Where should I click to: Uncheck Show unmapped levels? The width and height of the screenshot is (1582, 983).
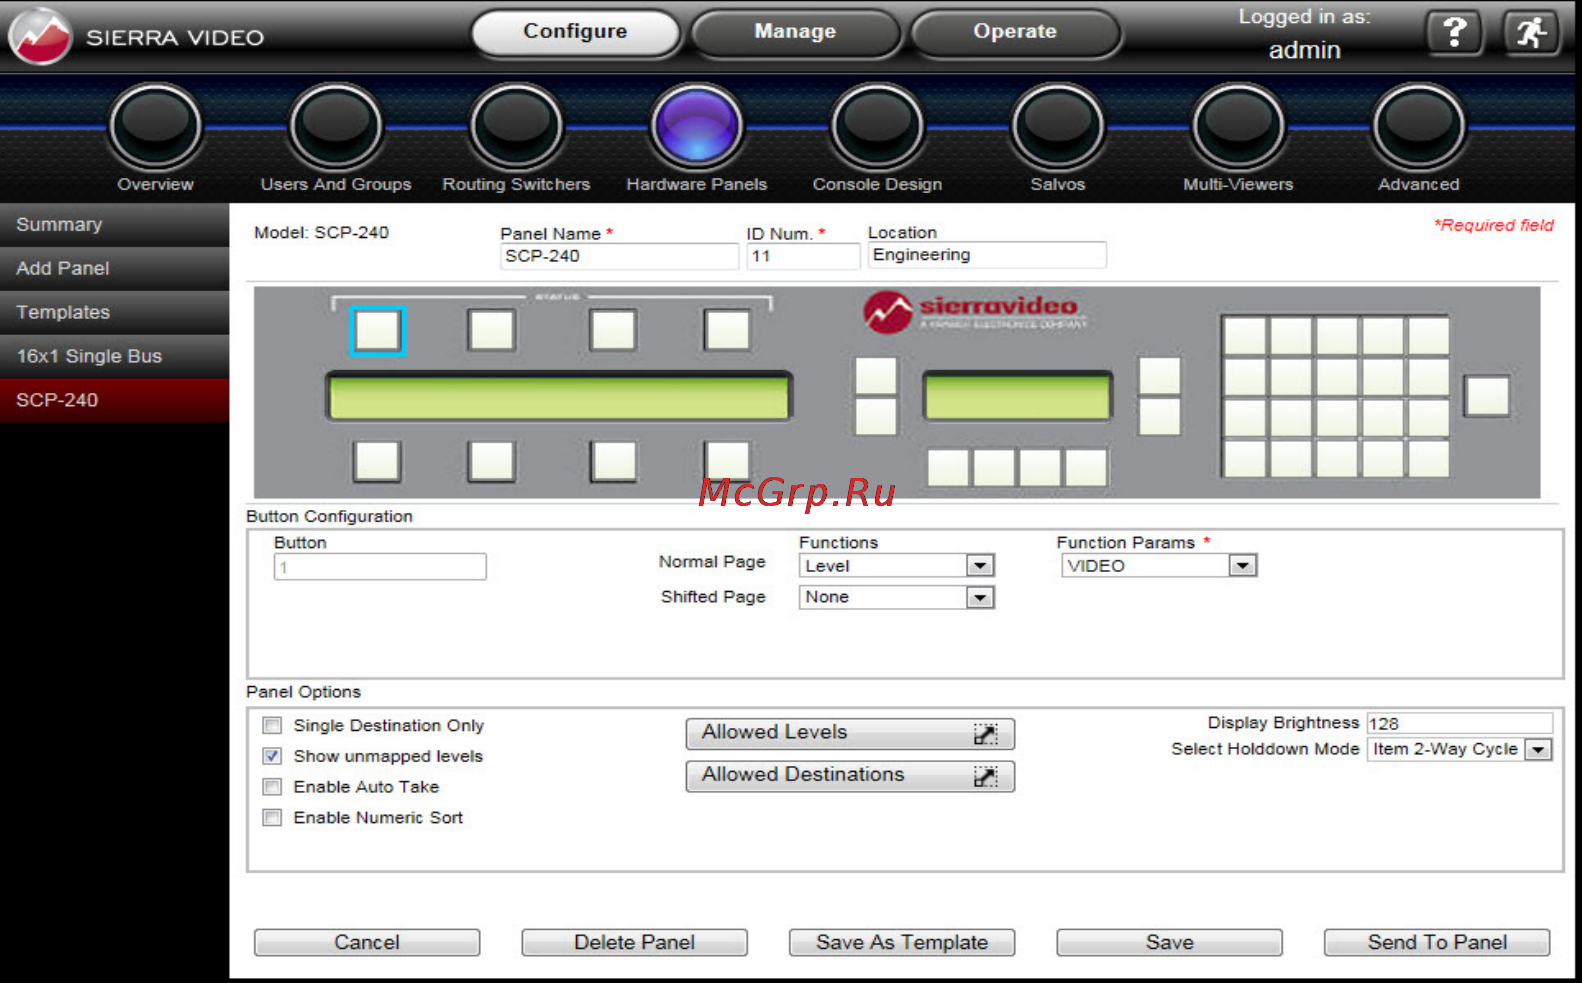(272, 756)
